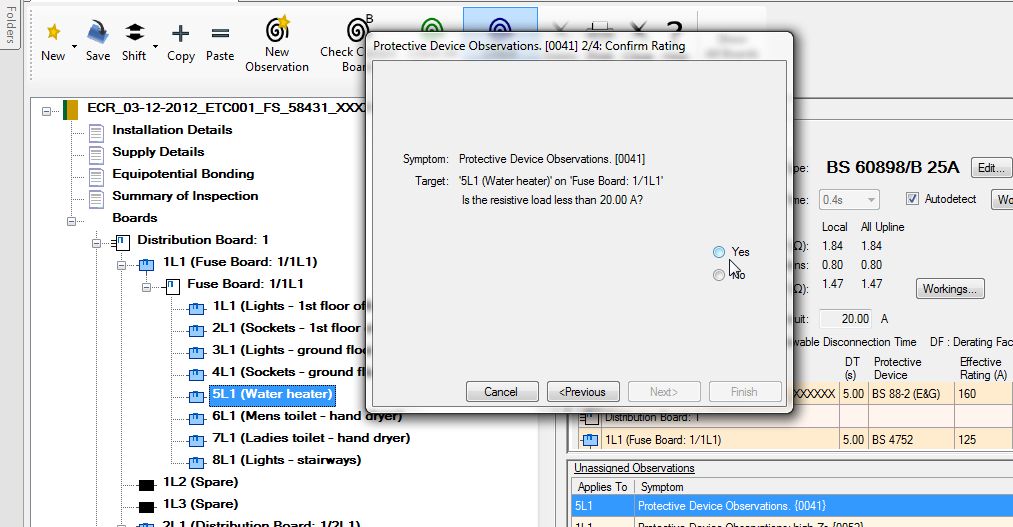Select Yes radio button in dialog
Image resolution: width=1013 pixels, height=527 pixels.
click(718, 252)
